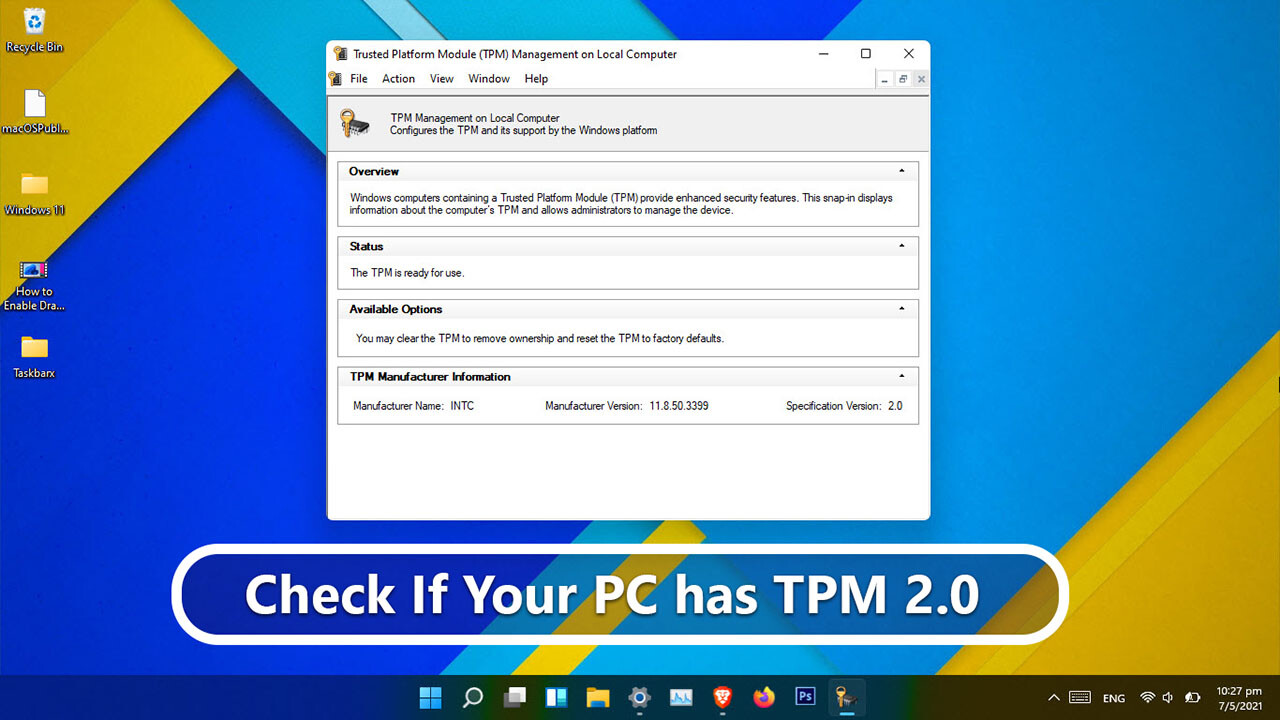Click 'The TPM is ready for use.' text

click(x=407, y=273)
